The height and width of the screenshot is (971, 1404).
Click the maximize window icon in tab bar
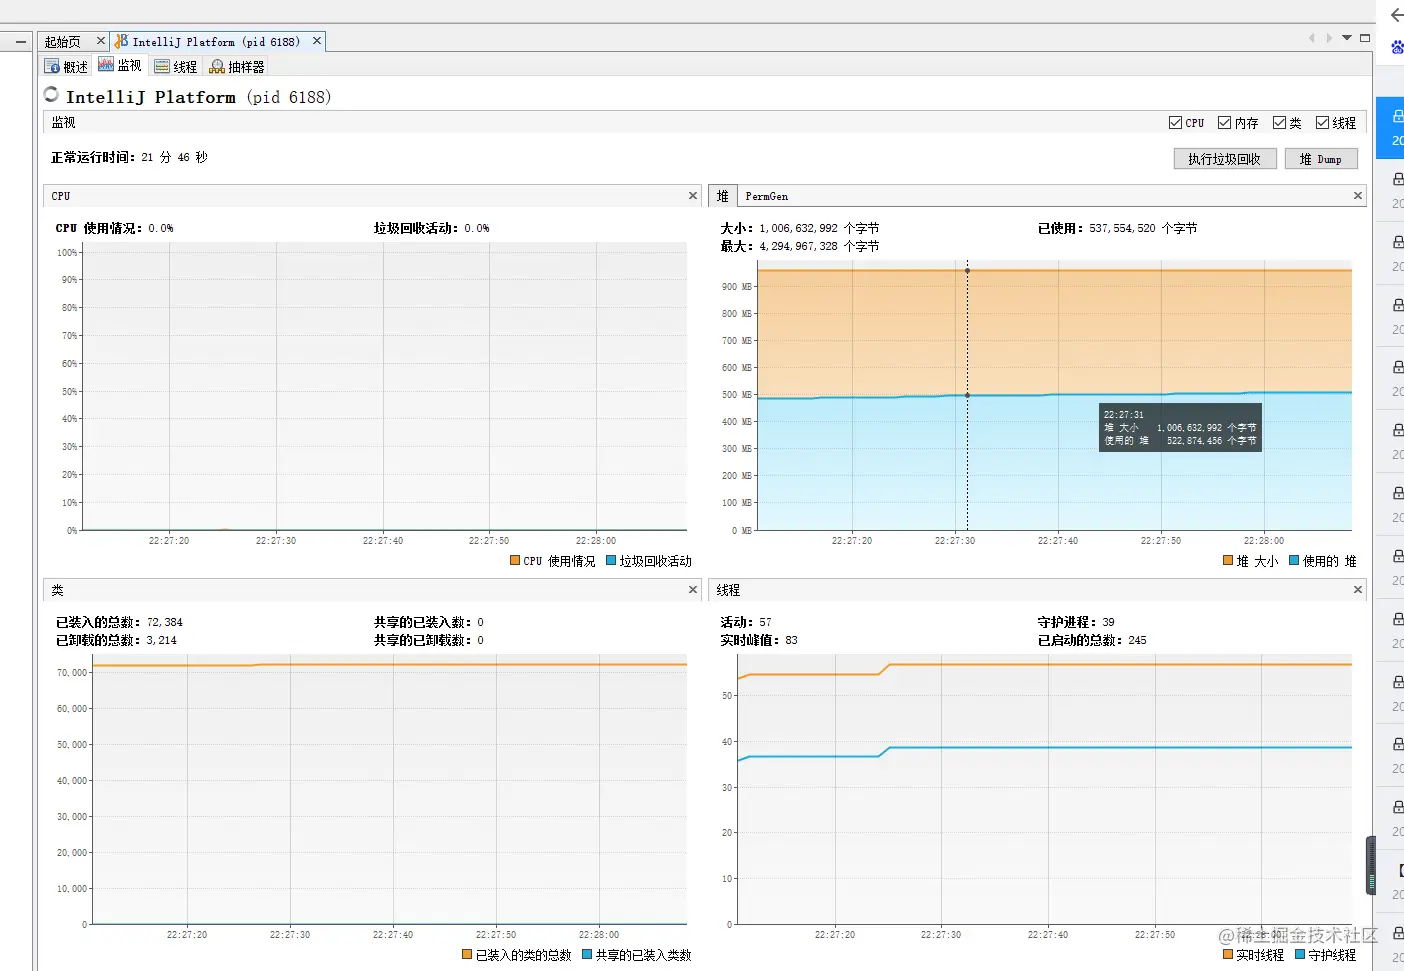pos(1365,38)
